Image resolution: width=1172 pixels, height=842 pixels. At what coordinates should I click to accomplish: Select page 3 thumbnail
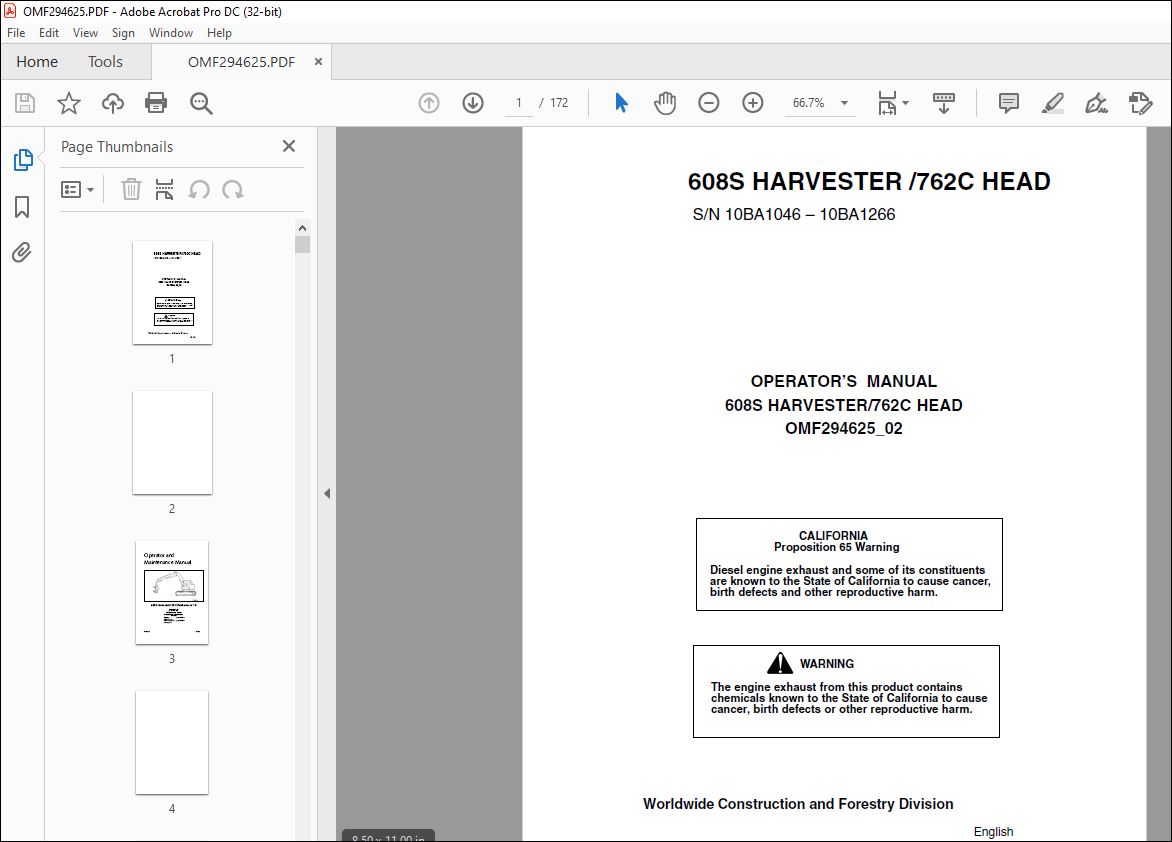tap(172, 592)
